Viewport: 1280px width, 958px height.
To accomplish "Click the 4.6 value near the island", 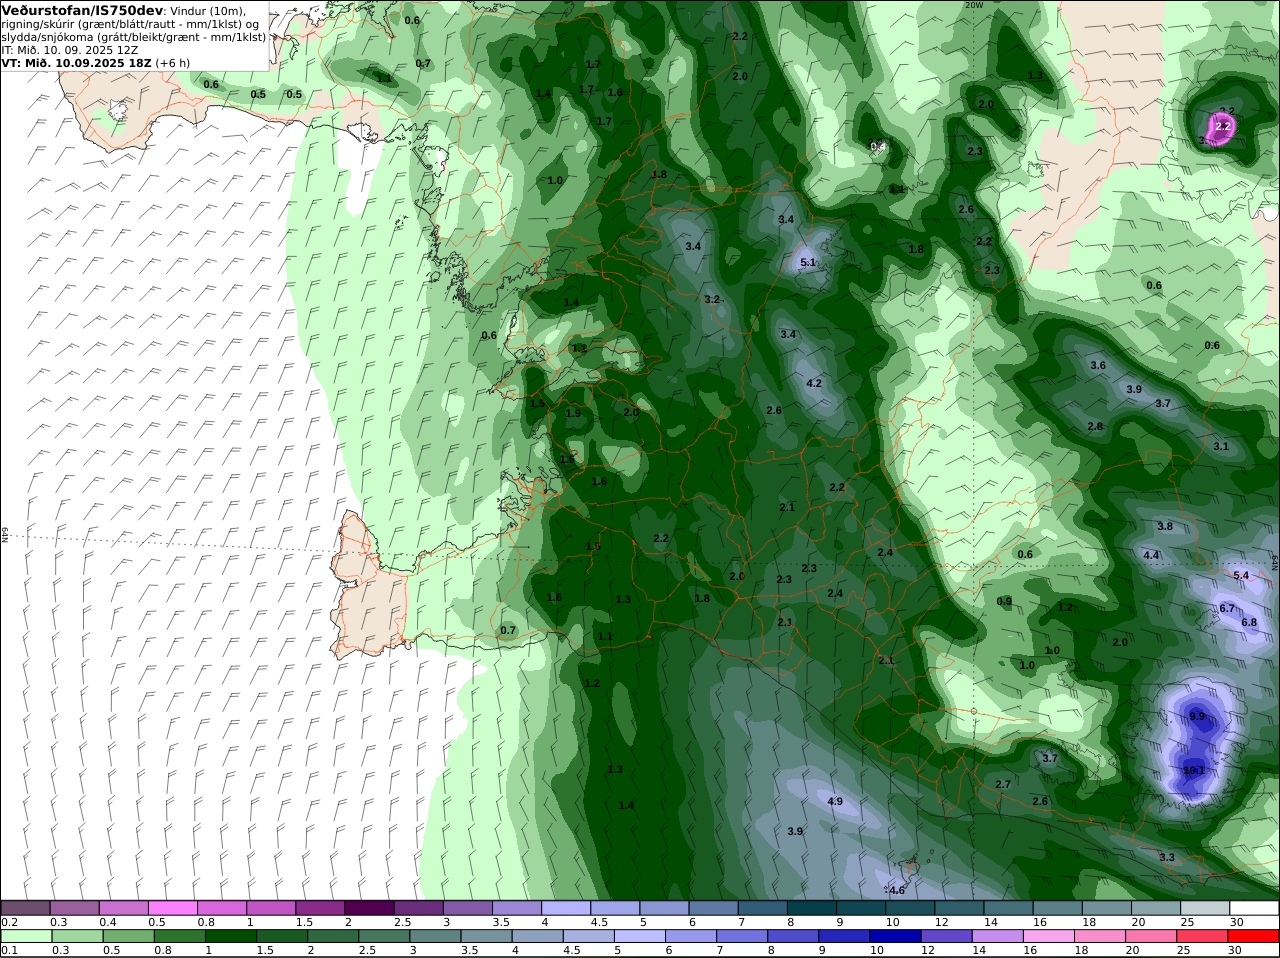I will (897, 890).
